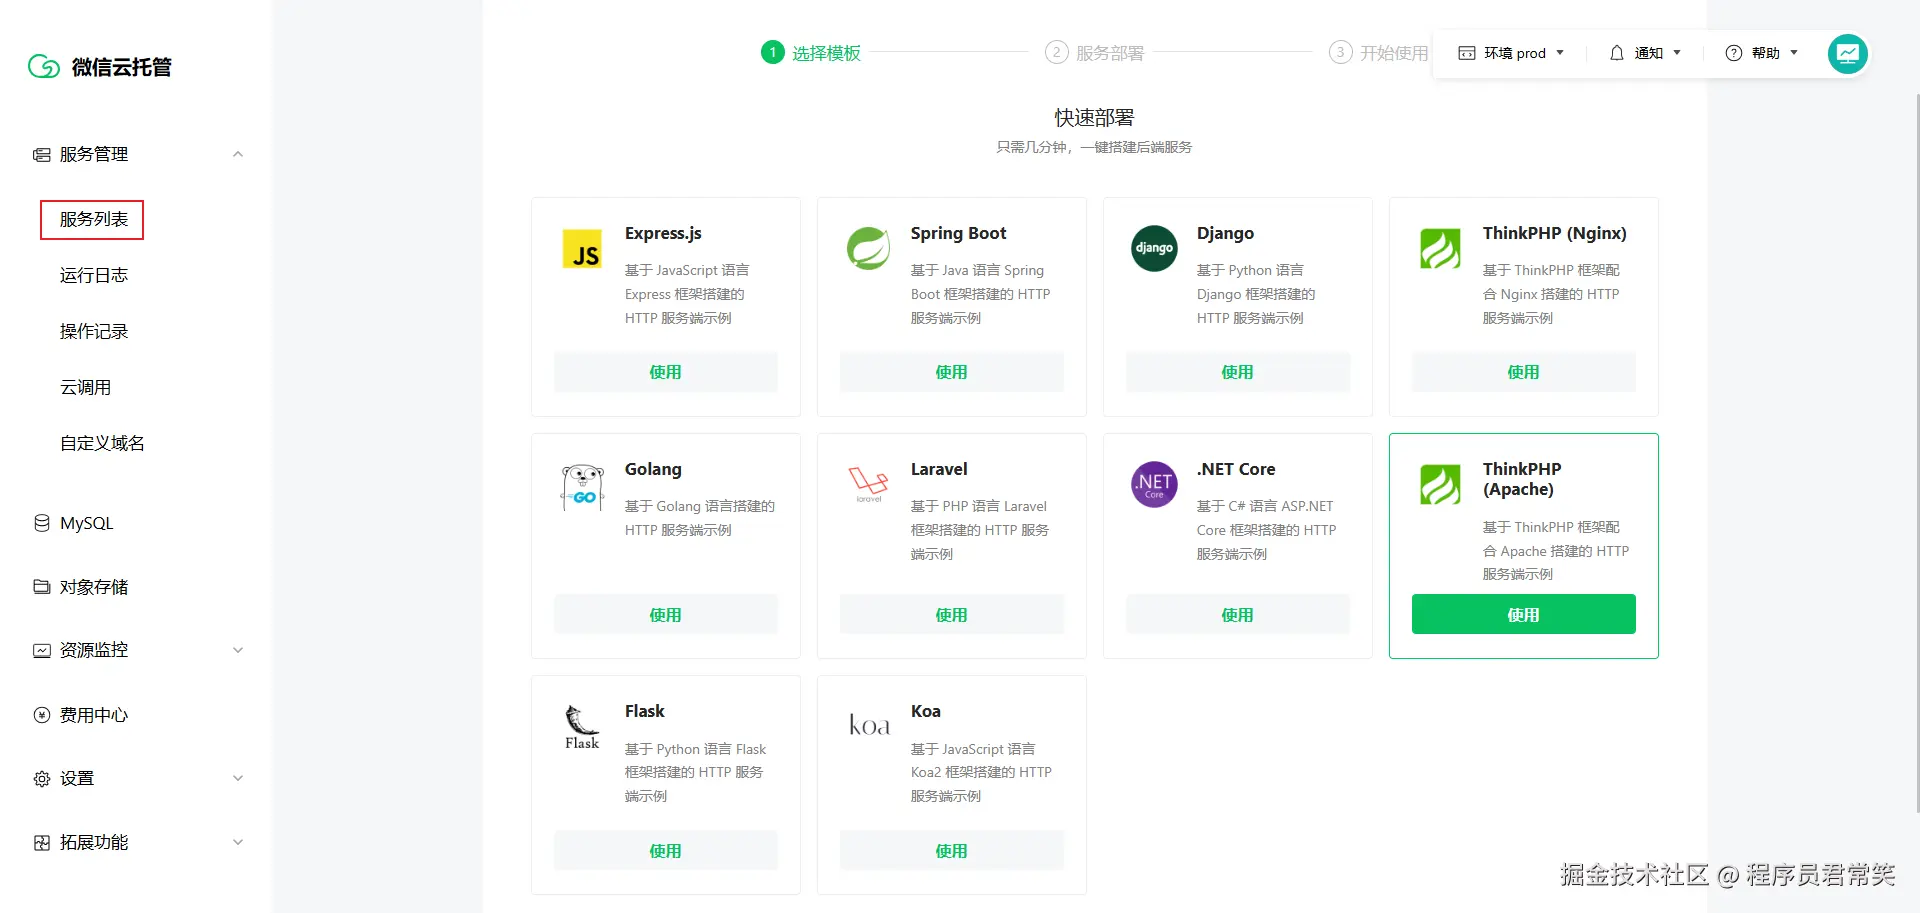
Task: Click the Golang card description text
Action: coord(700,518)
